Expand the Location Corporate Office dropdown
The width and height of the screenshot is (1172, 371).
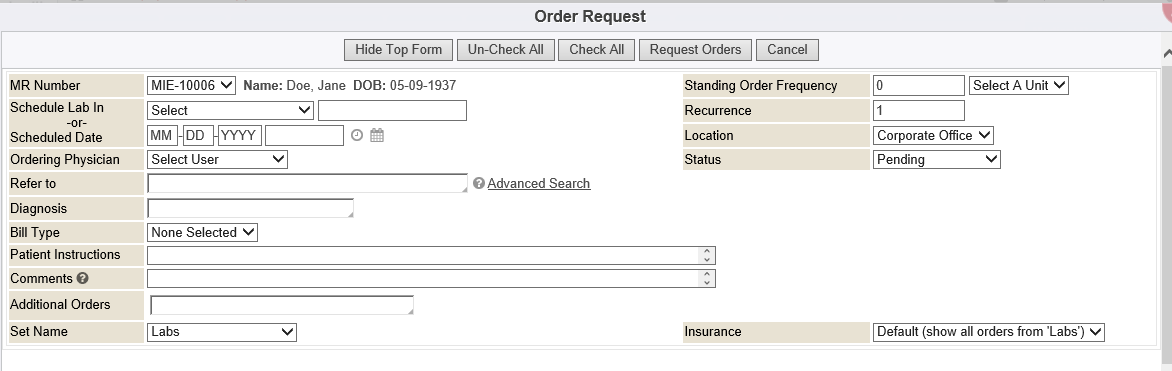tap(934, 135)
